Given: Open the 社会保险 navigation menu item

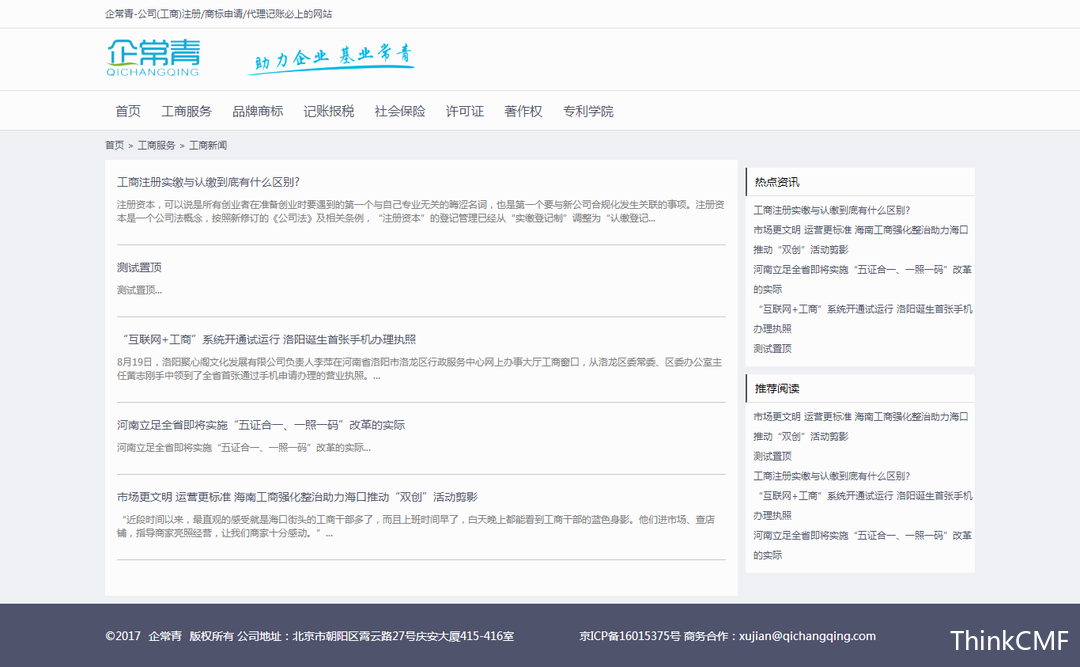Looking at the screenshot, I should point(399,111).
